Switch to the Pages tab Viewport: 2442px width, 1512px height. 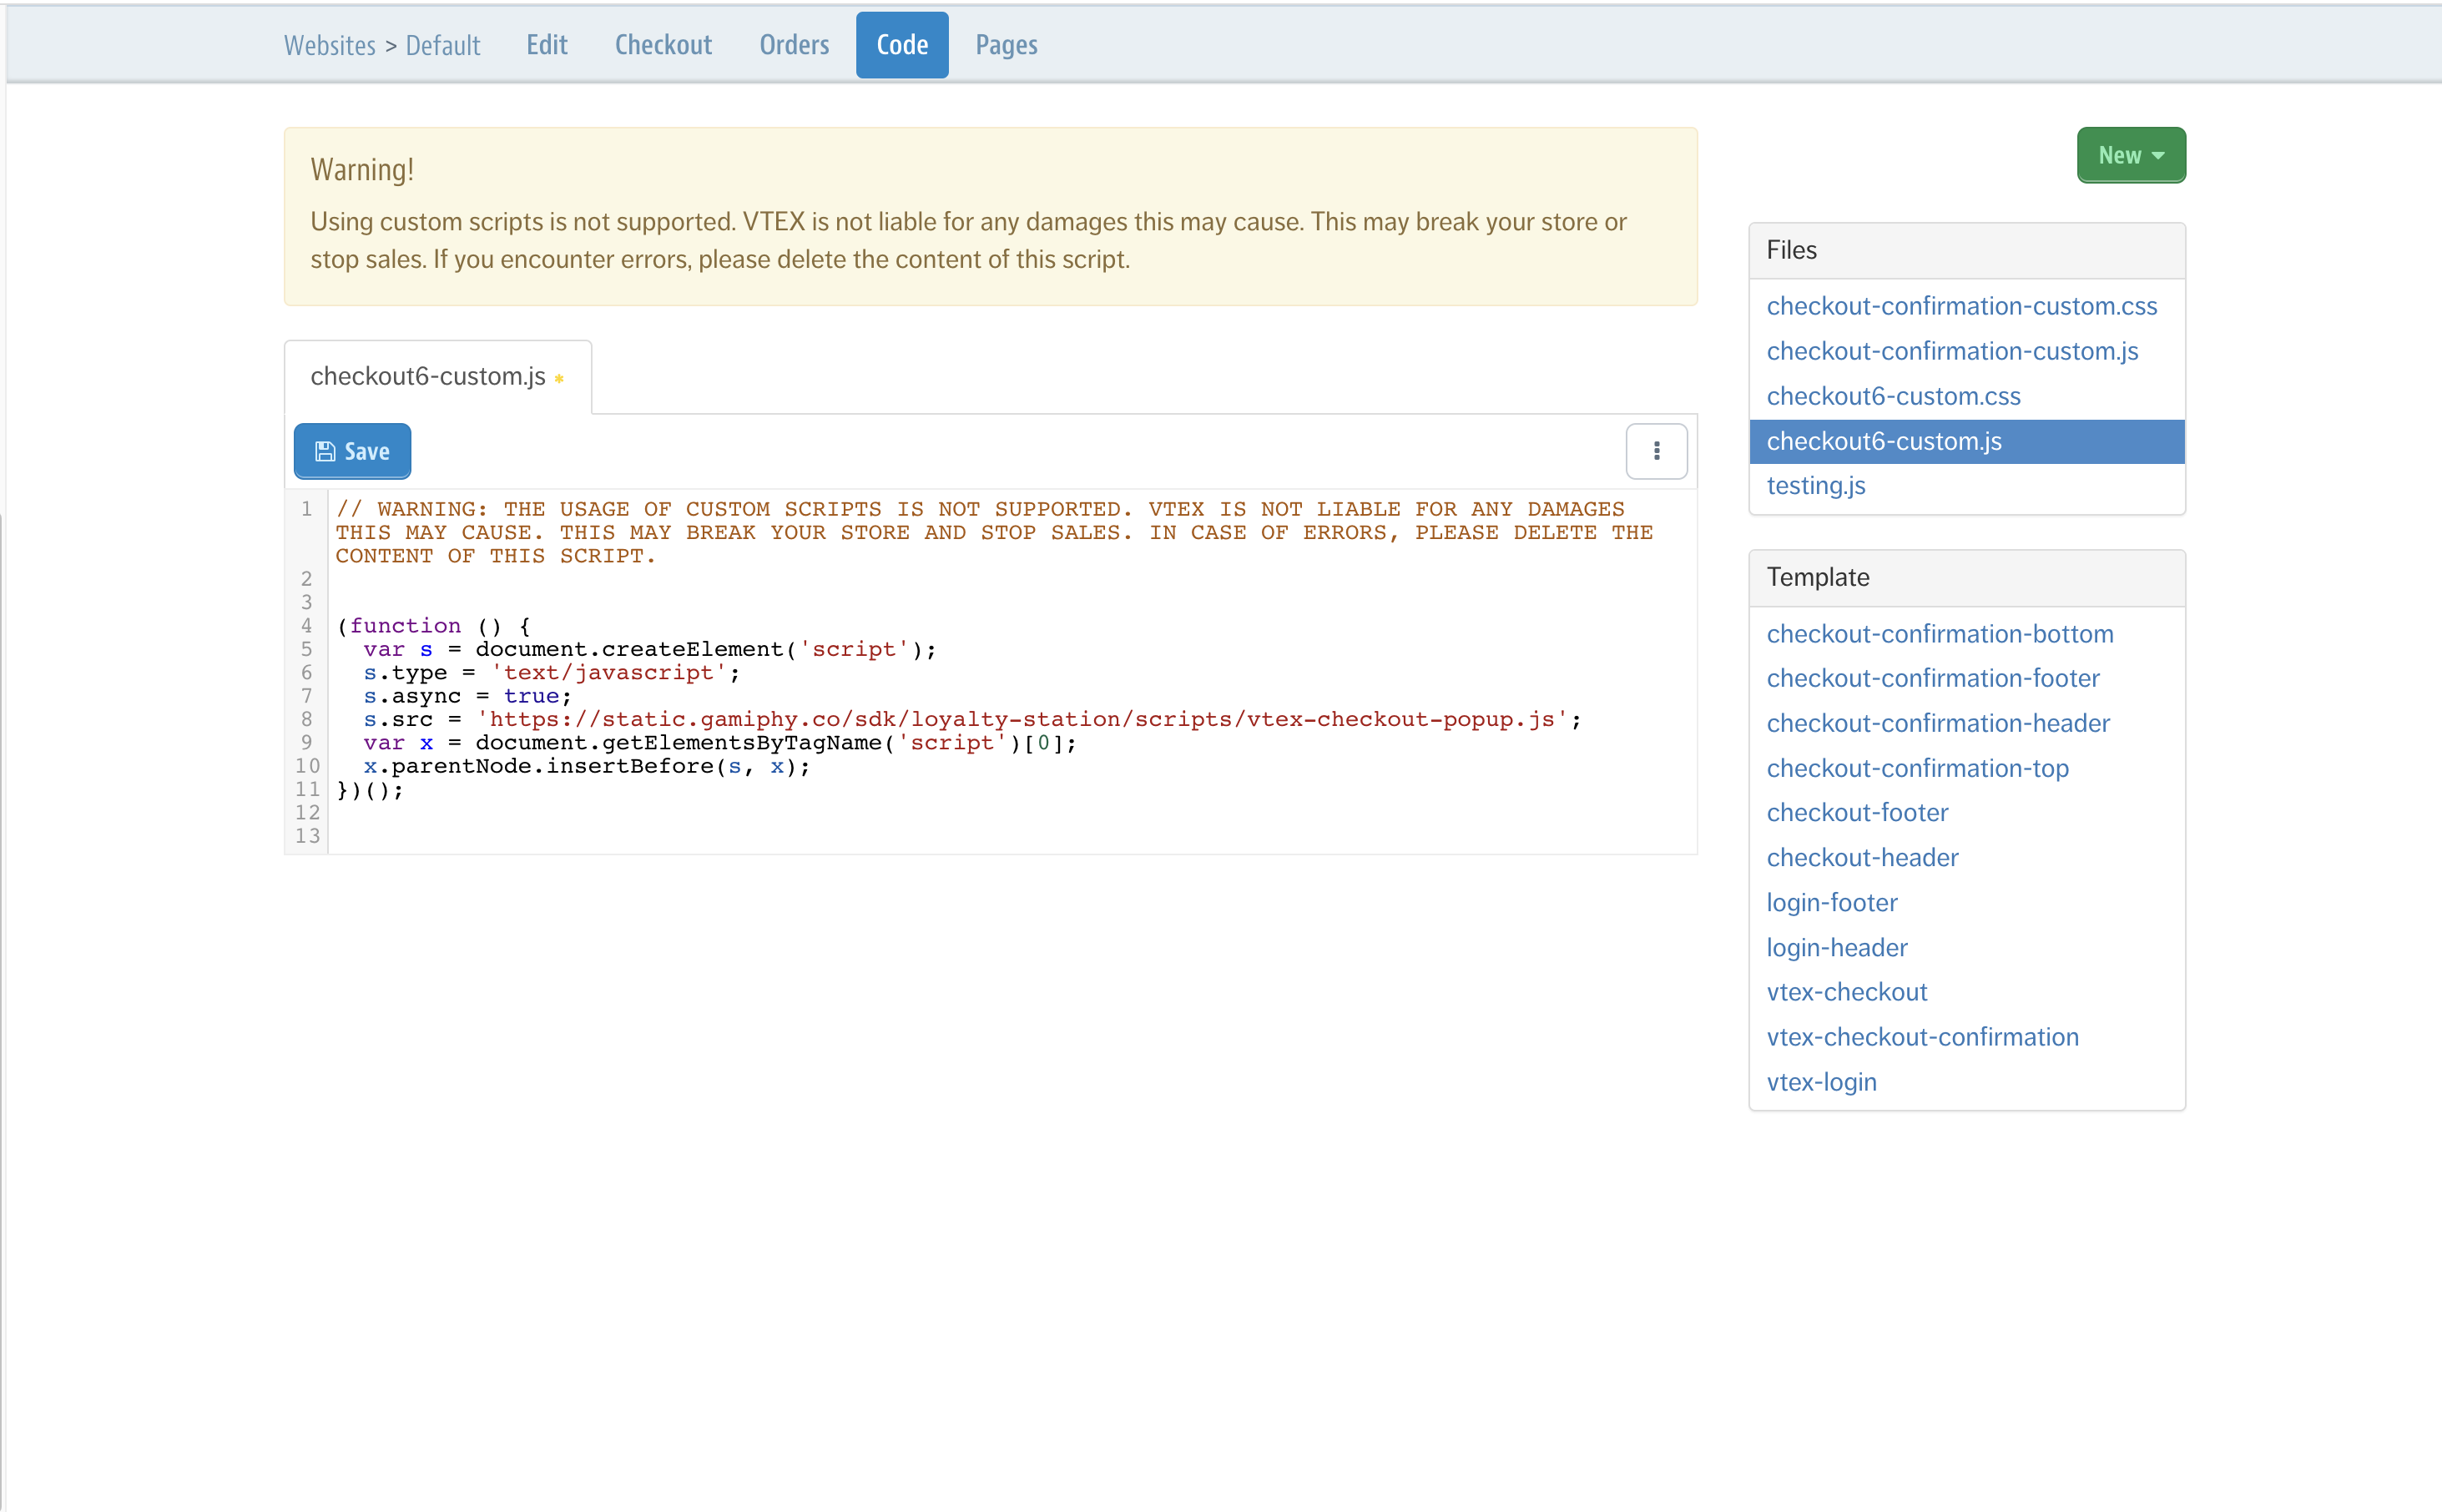[x=1006, y=45]
